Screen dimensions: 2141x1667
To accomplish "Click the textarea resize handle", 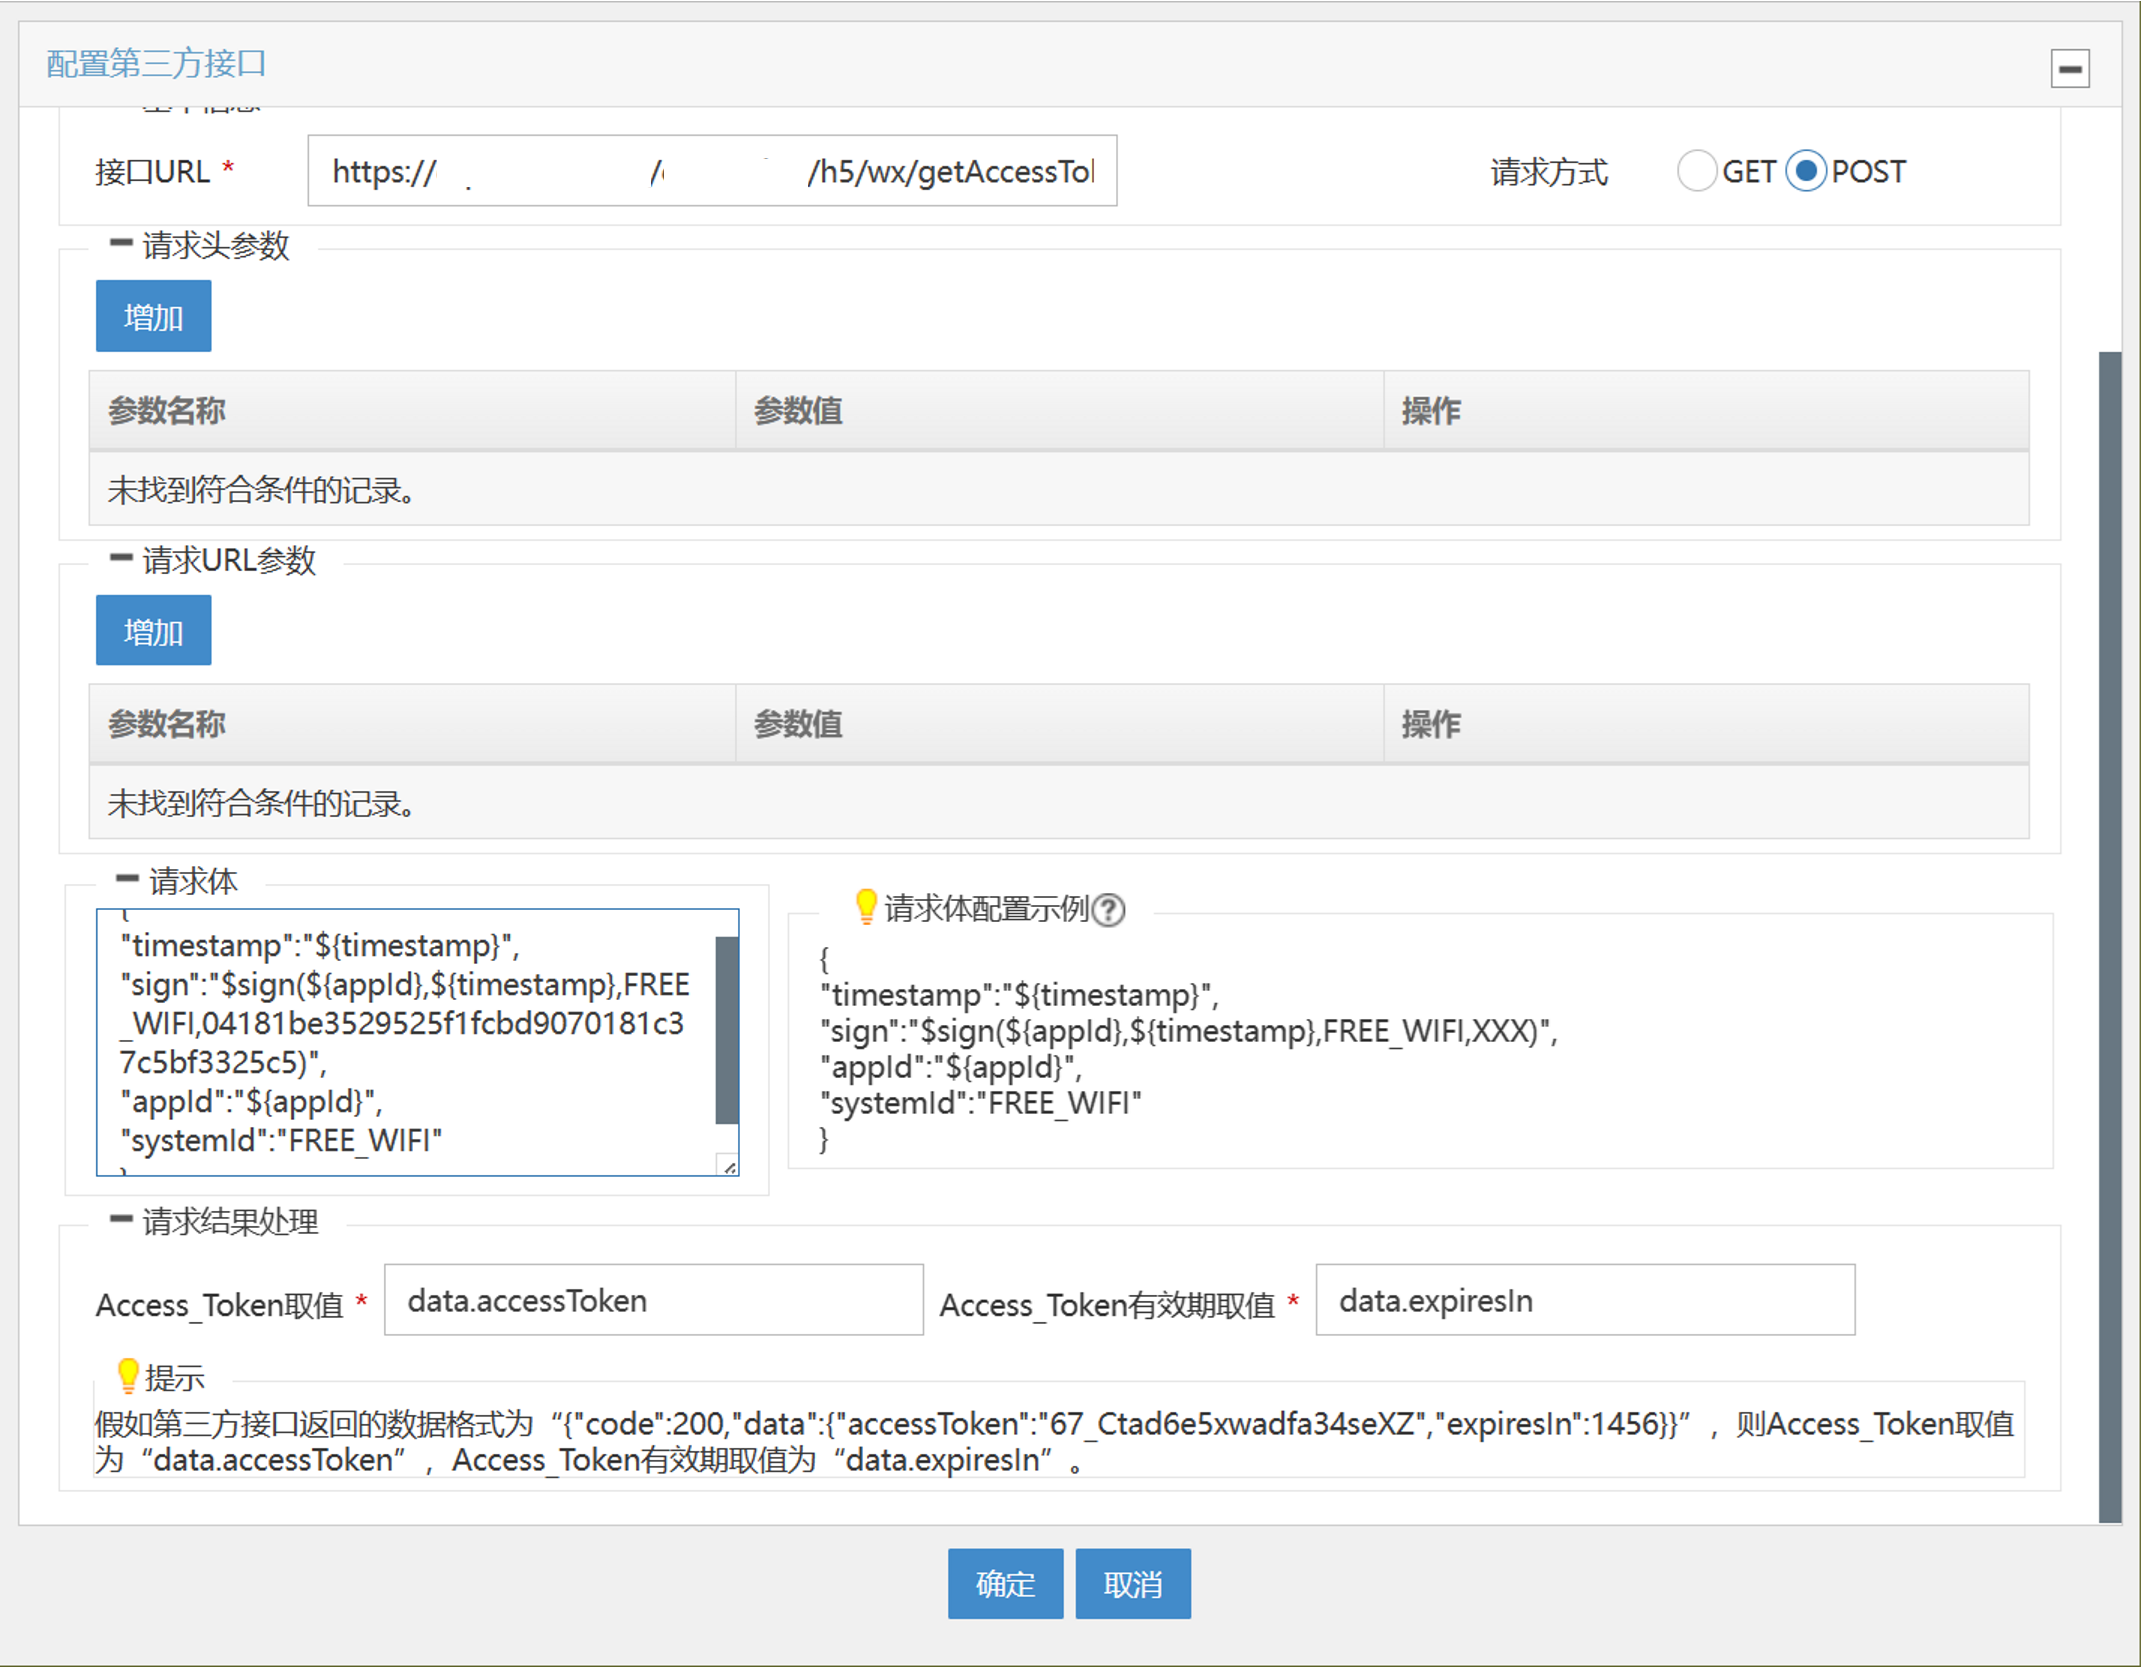I will (729, 1166).
